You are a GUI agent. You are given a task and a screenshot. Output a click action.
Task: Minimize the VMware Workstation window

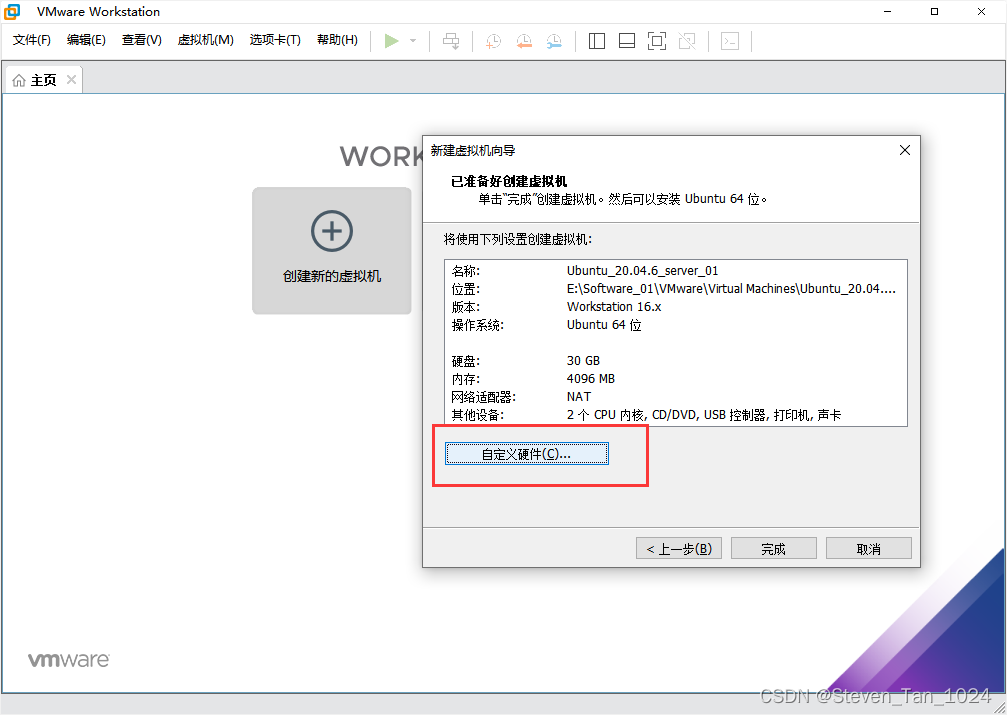pyautogui.click(x=888, y=12)
